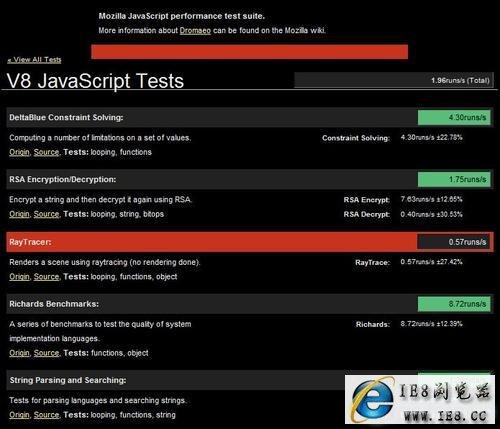Open Source link under RSA test

[x=46, y=214]
